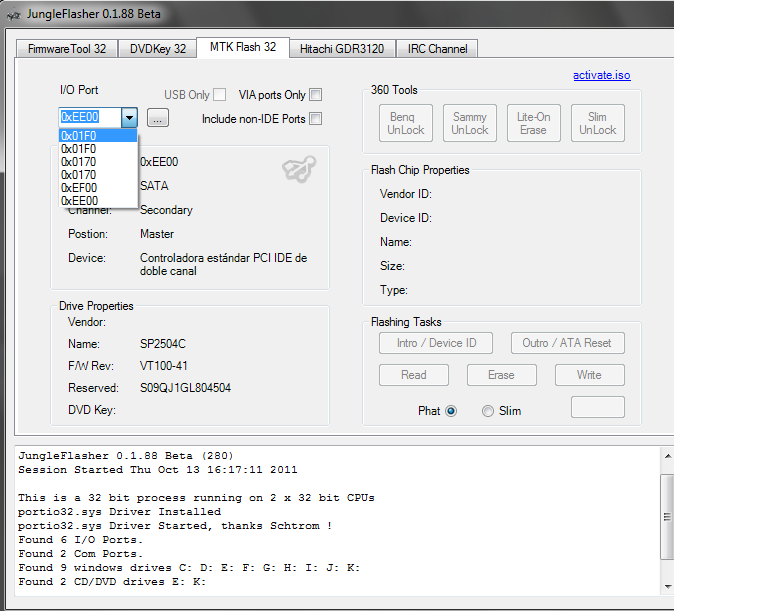Enable the VIA ports Only checkbox
Screen dimensions: 768x614
tap(316, 94)
